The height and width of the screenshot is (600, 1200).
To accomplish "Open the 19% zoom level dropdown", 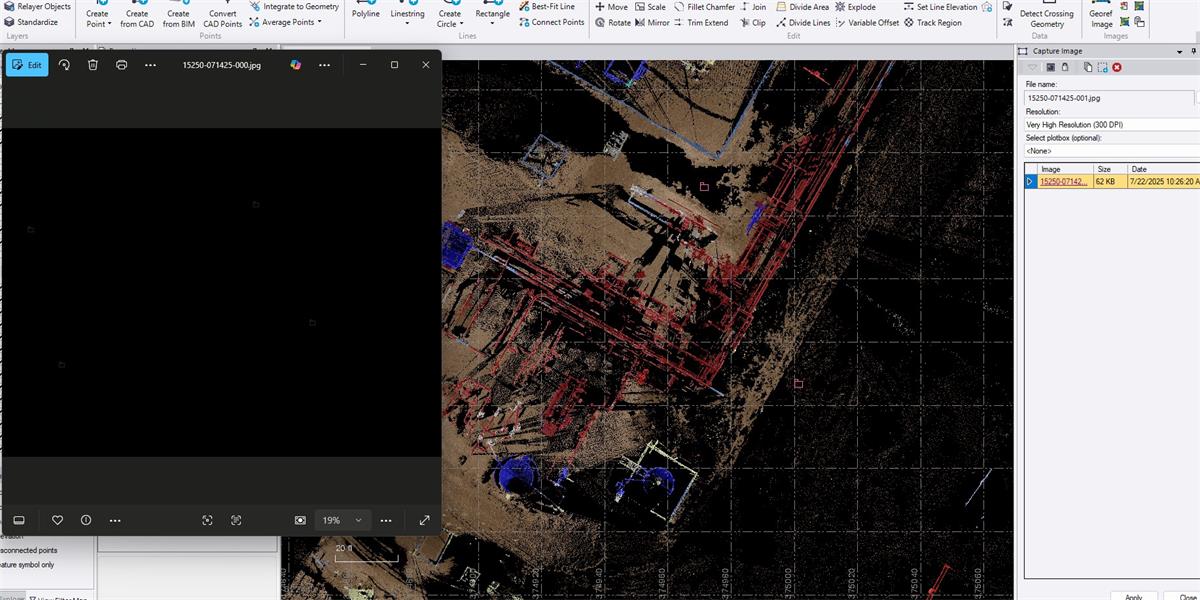I will 358,520.
